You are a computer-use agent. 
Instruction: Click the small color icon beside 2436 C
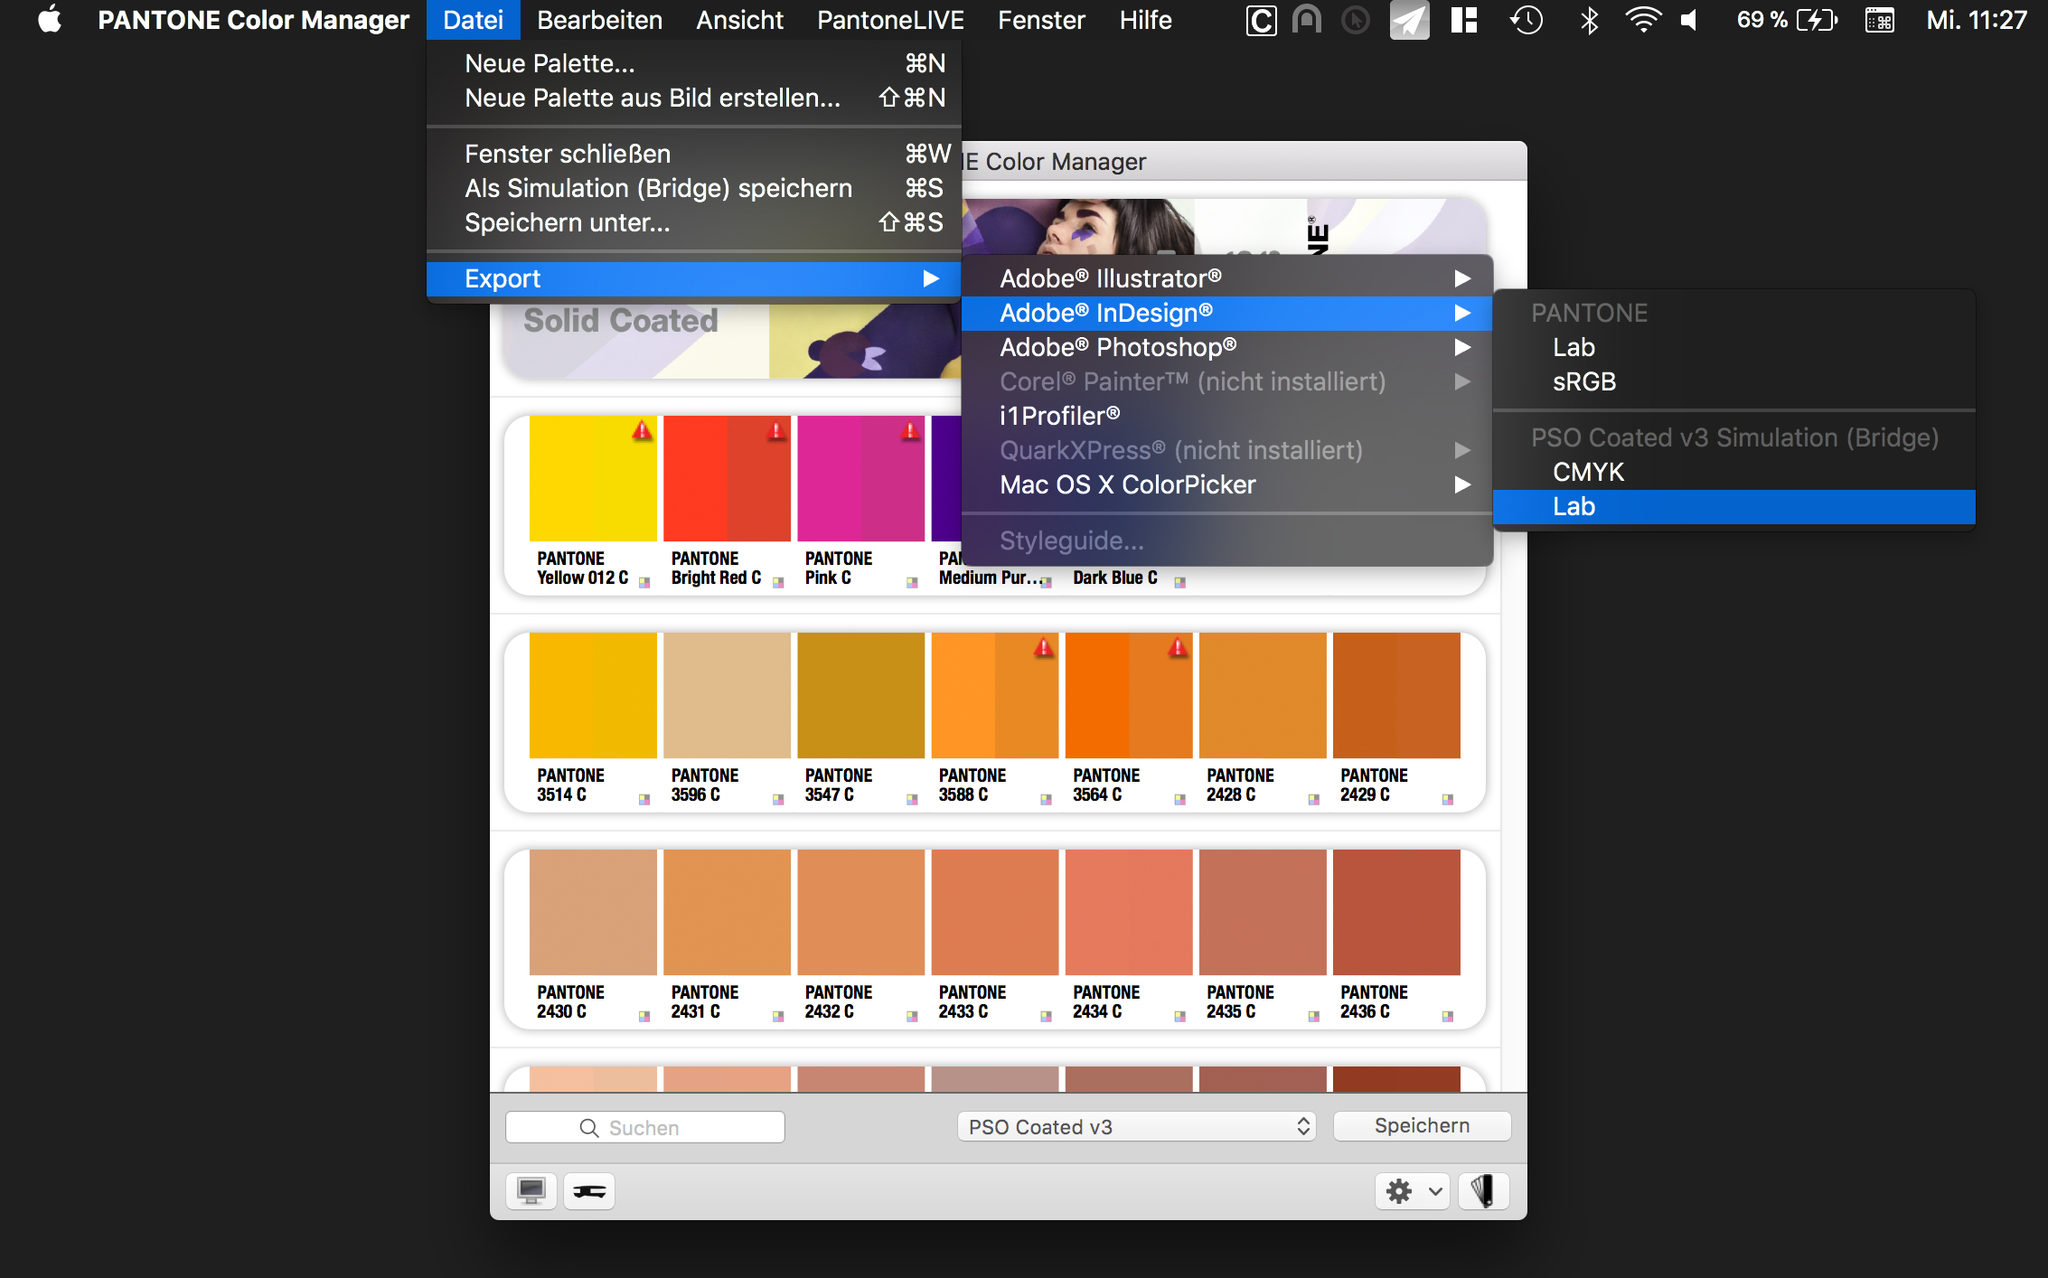1447,1016
